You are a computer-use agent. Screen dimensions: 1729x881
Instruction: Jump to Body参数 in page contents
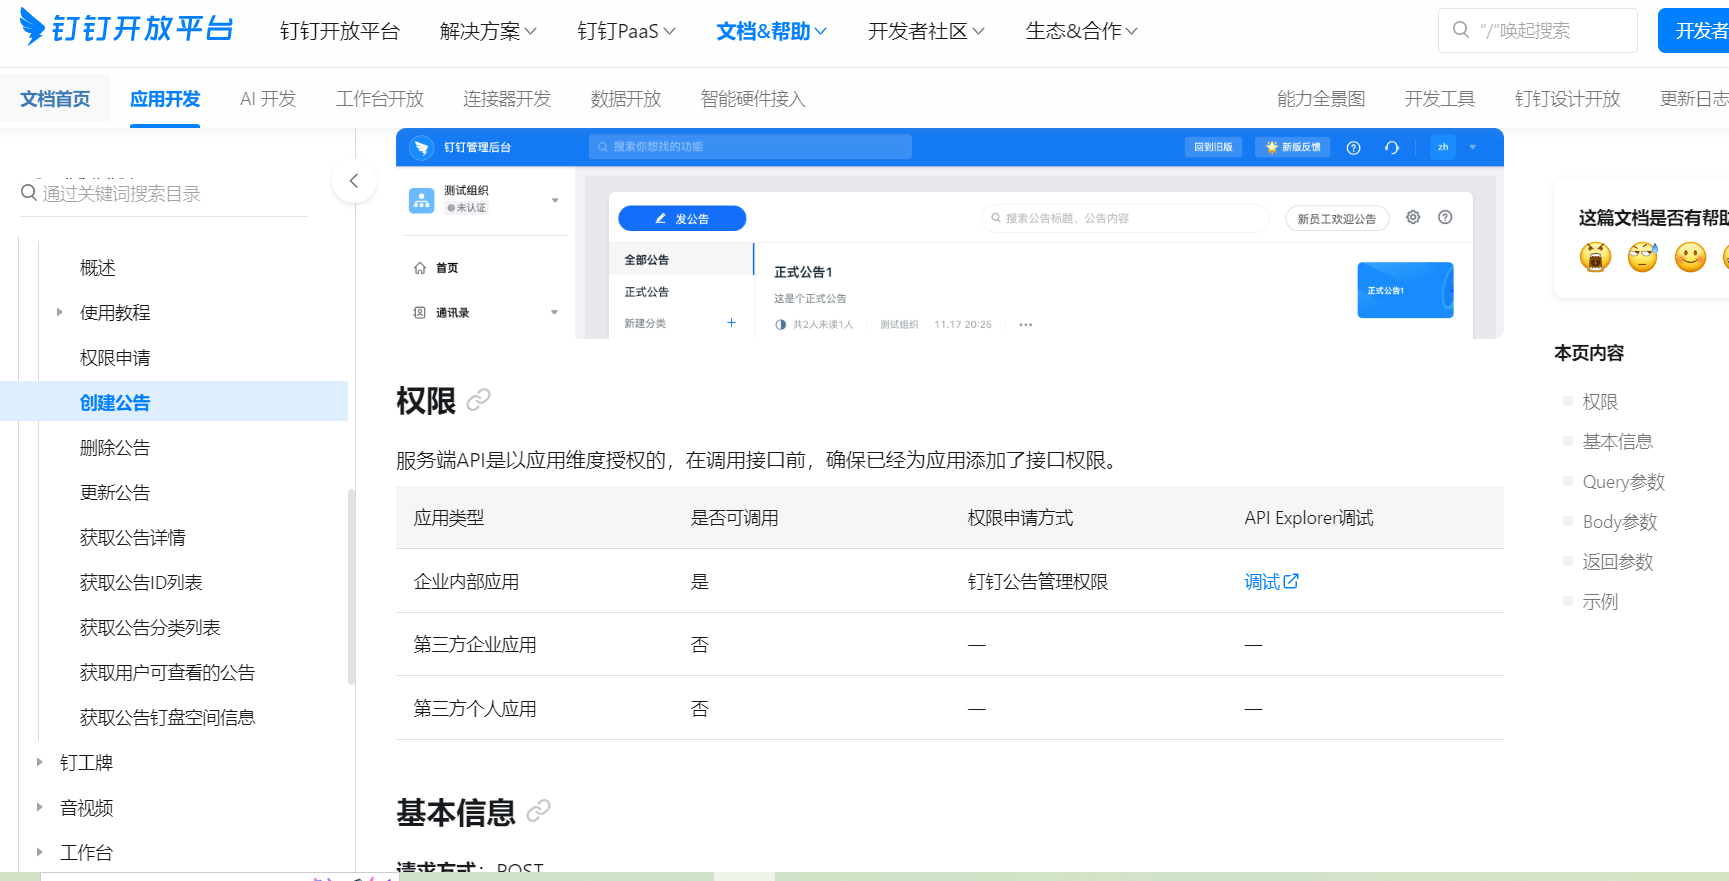[x=1620, y=521]
